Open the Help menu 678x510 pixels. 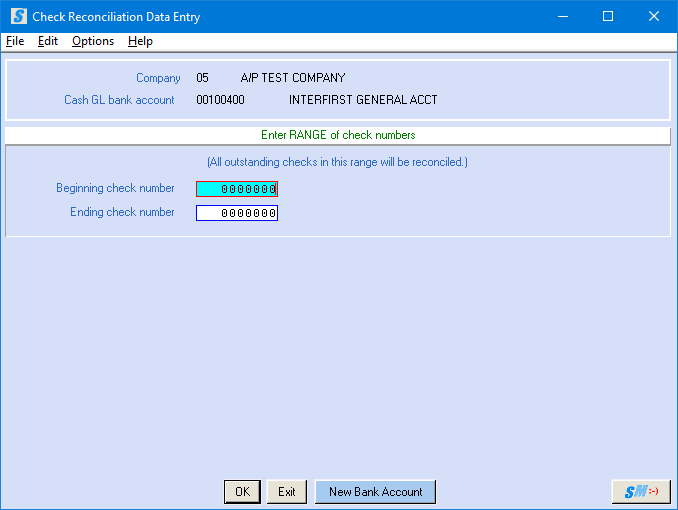[140, 41]
